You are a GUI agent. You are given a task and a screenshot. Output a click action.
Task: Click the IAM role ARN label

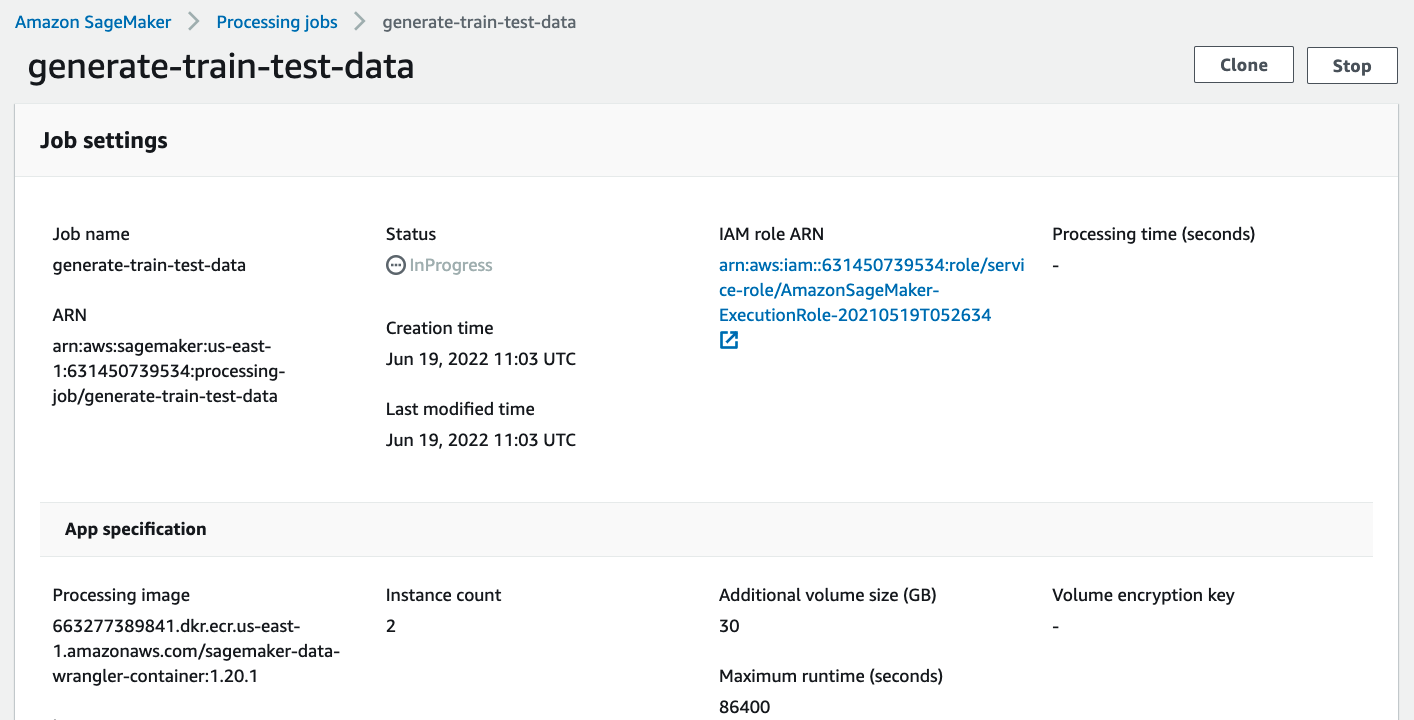pyautogui.click(x=771, y=234)
